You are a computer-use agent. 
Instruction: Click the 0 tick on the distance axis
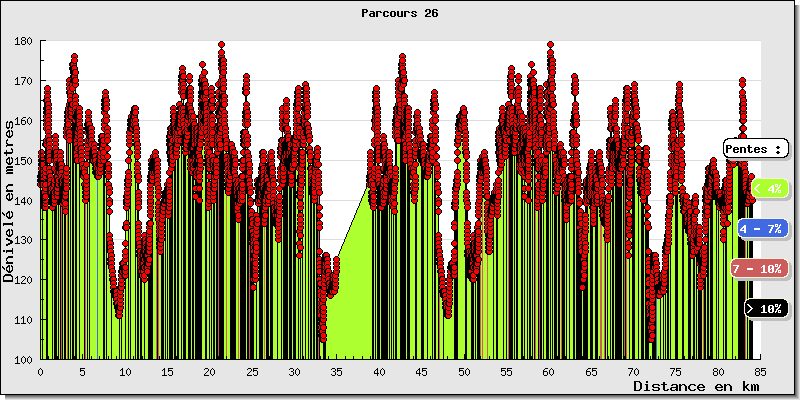40,371
